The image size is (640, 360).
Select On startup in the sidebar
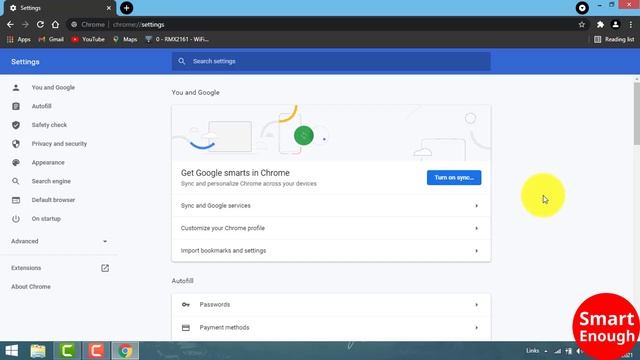(x=46, y=219)
